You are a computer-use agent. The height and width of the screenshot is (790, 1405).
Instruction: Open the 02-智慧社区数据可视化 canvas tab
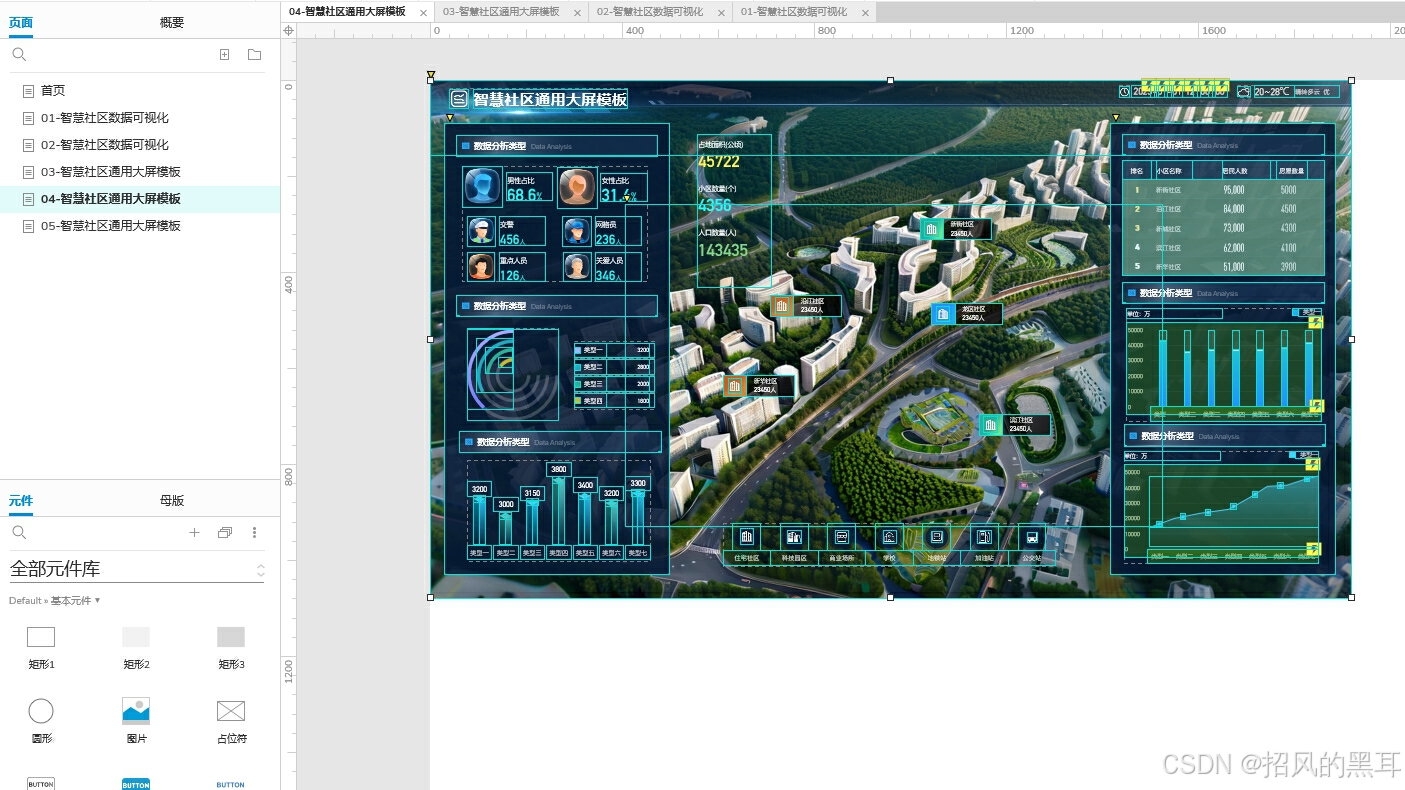coord(650,12)
